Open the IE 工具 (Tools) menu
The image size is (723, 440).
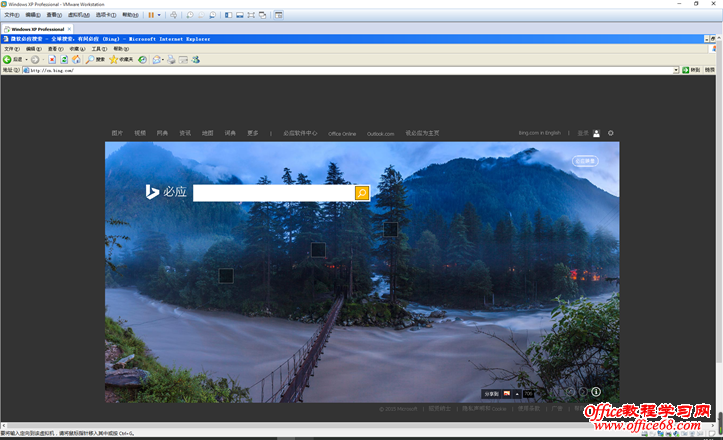pos(98,48)
